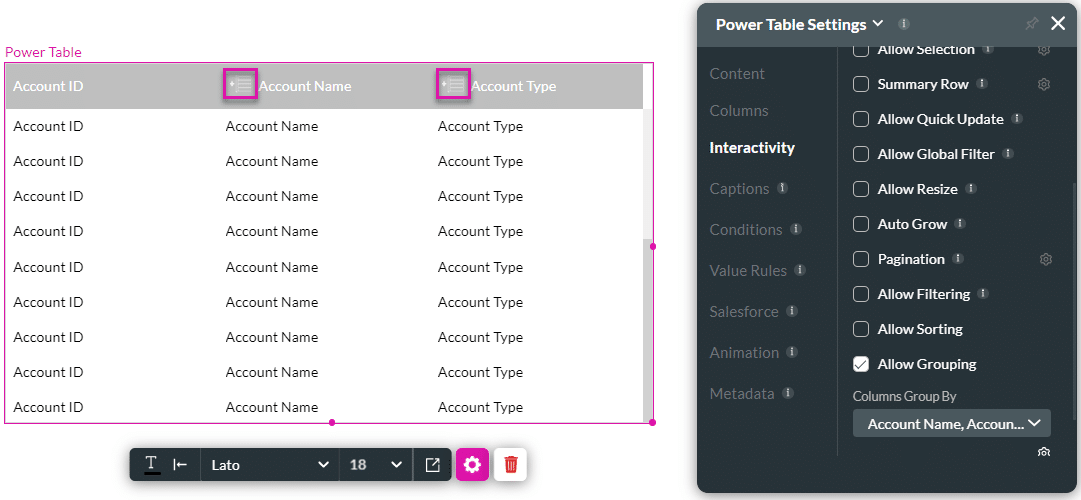Click the Columns Group By label

click(x=905, y=397)
